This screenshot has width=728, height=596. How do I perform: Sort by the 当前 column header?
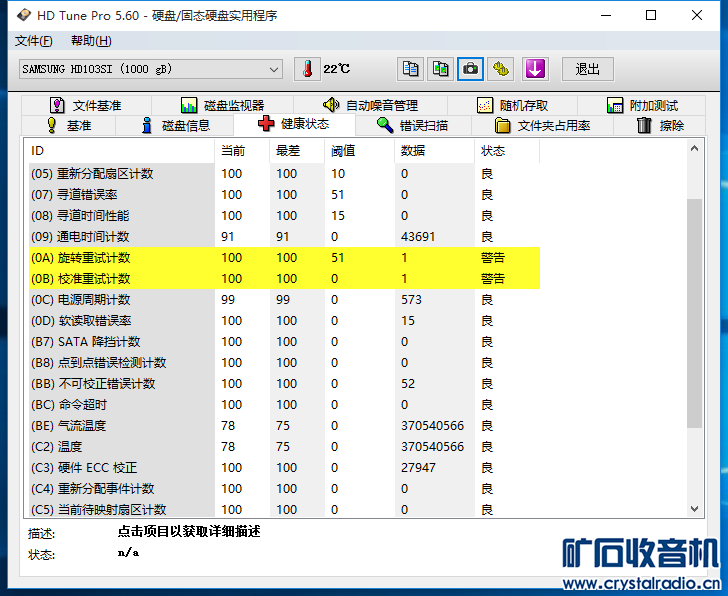242,151
